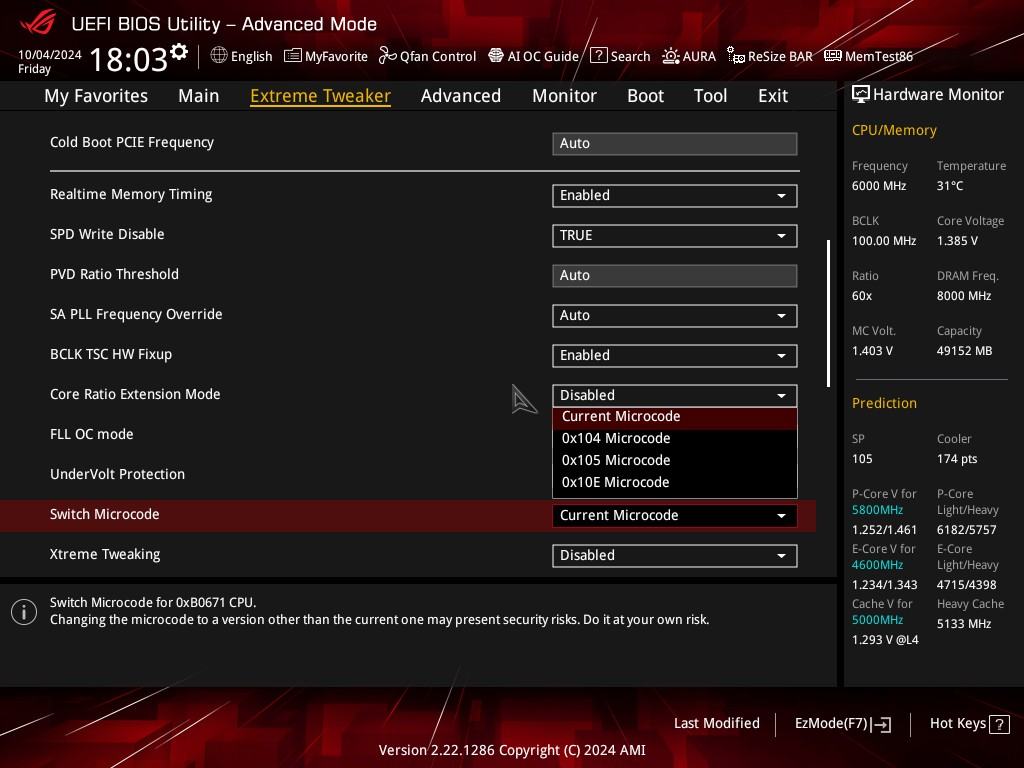Viewport: 1024px width, 768px height.
Task: Open the Tool tab
Action: 711,96
